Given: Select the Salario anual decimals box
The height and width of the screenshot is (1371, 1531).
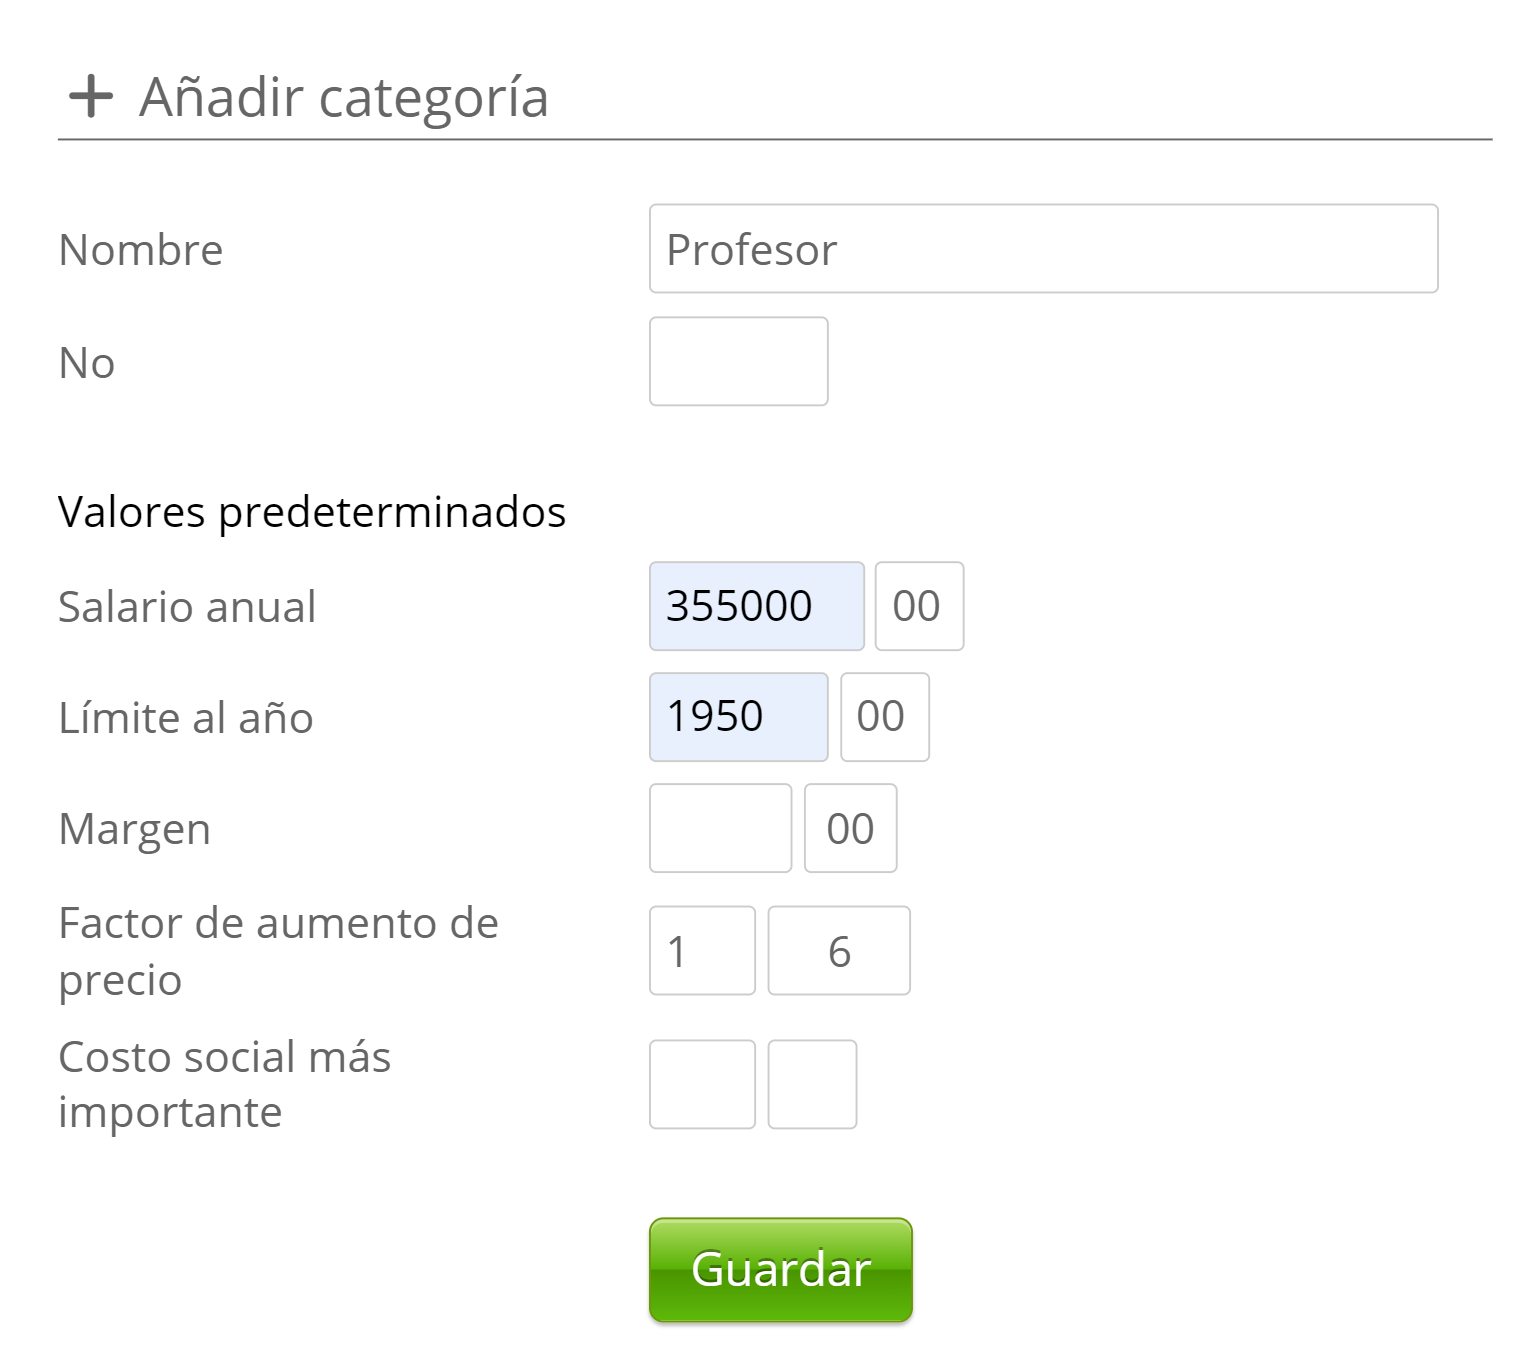Looking at the screenshot, I should pos(918,606).
